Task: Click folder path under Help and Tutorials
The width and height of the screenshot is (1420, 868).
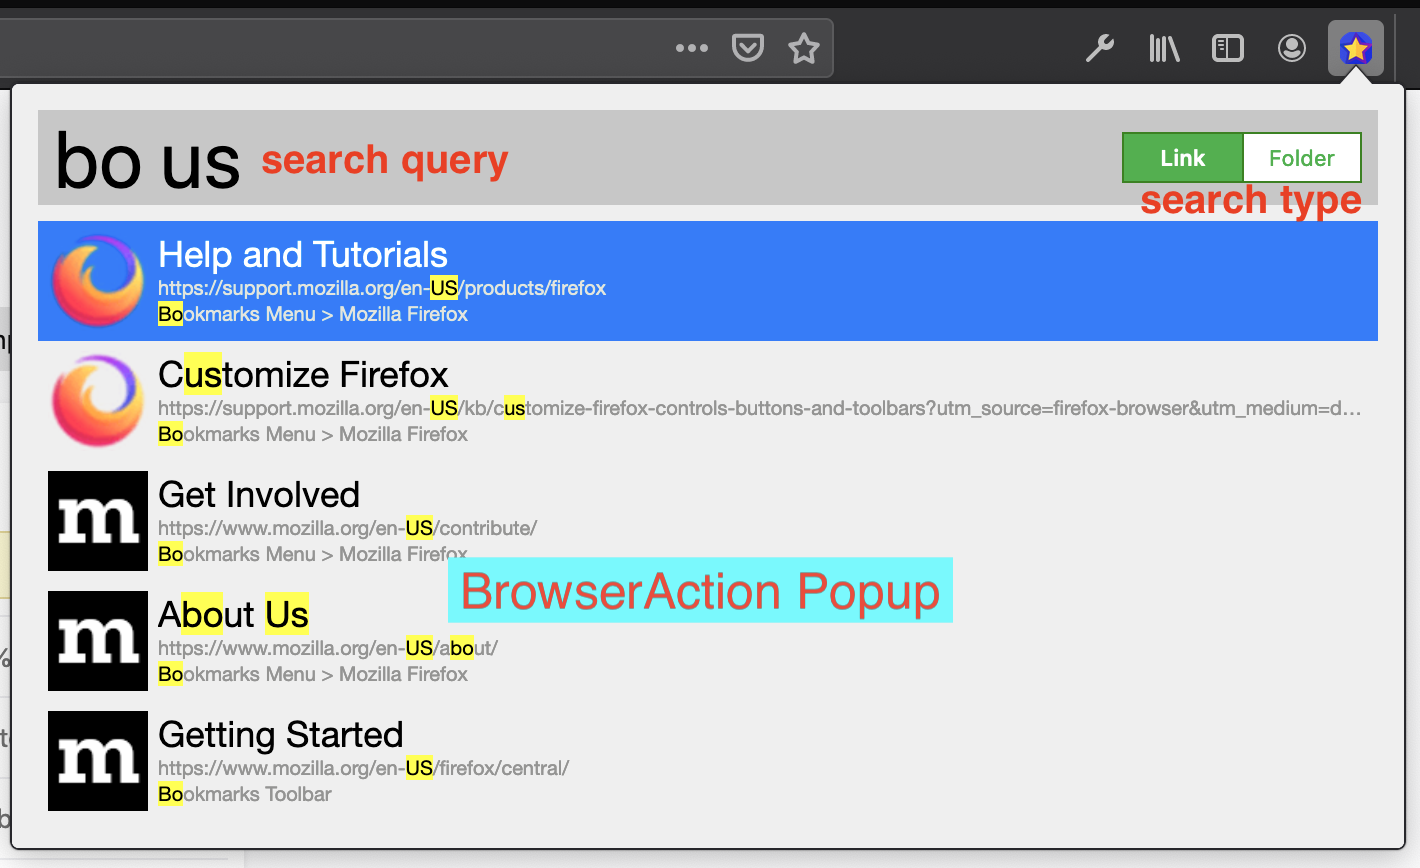Action: (313, 314)
